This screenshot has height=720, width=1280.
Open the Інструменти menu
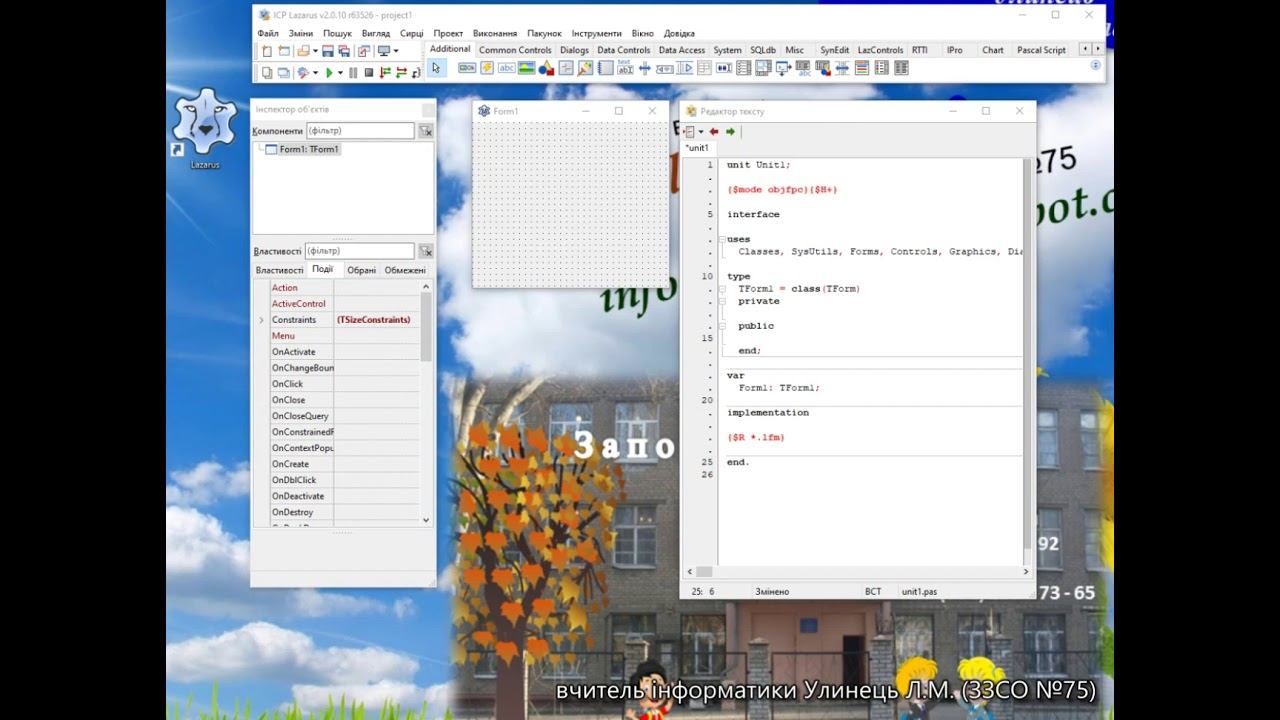point(597,33)
